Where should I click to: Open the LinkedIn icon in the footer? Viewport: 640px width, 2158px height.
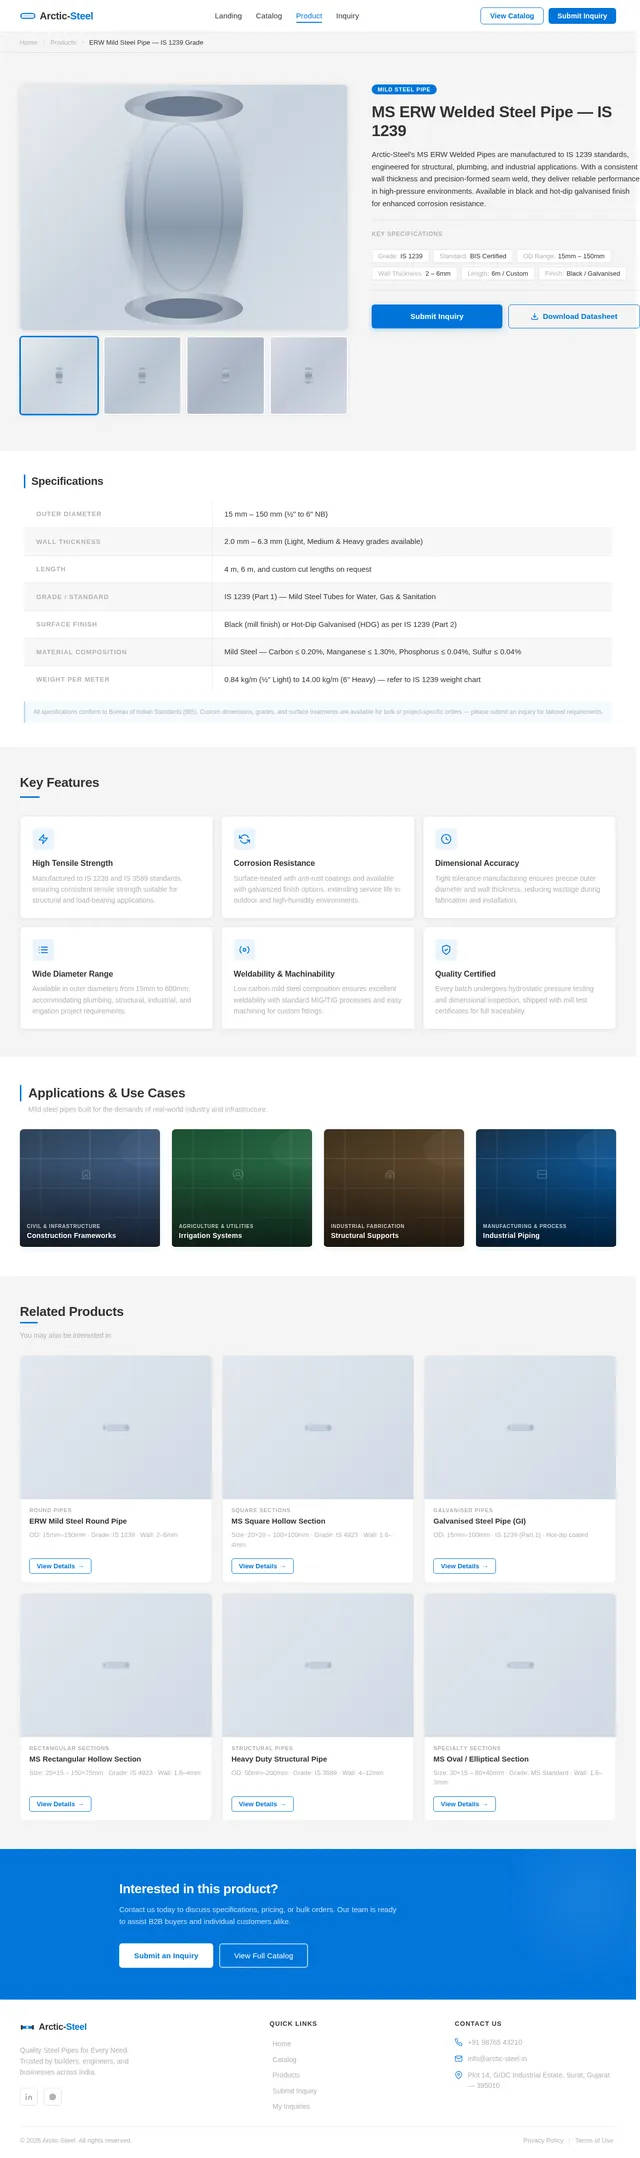(x=29, y=2096)
